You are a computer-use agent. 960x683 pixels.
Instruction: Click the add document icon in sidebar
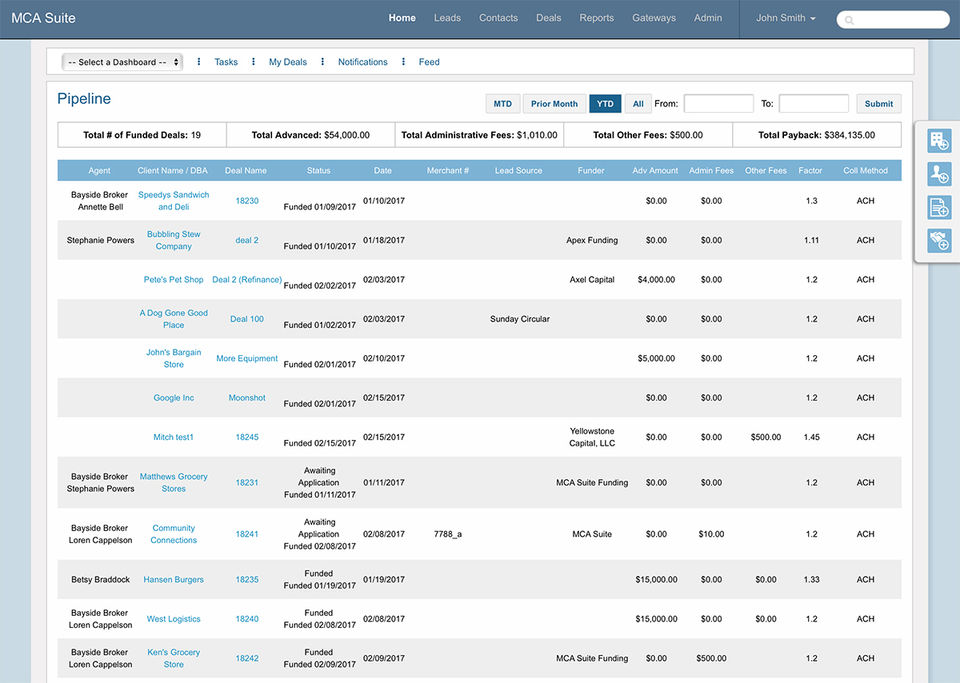pos(939,207)
